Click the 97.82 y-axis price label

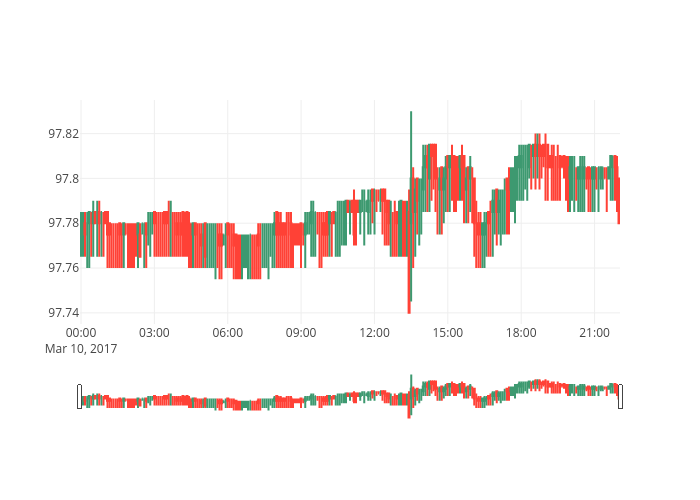63,134
